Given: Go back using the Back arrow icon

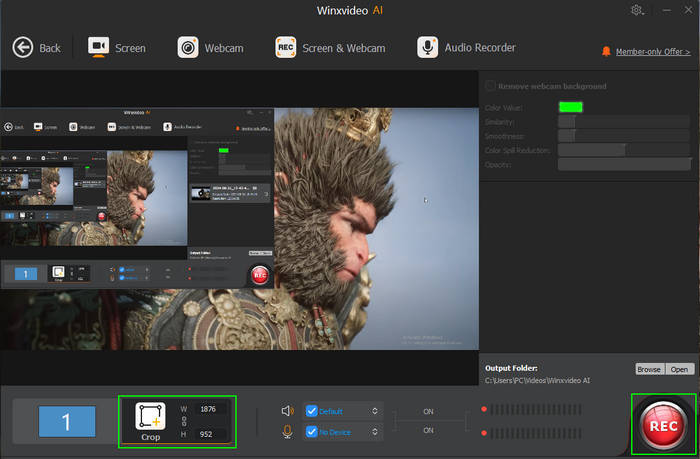Looking at the screenshot, I should pyautogui.click(x=23, y=47).
